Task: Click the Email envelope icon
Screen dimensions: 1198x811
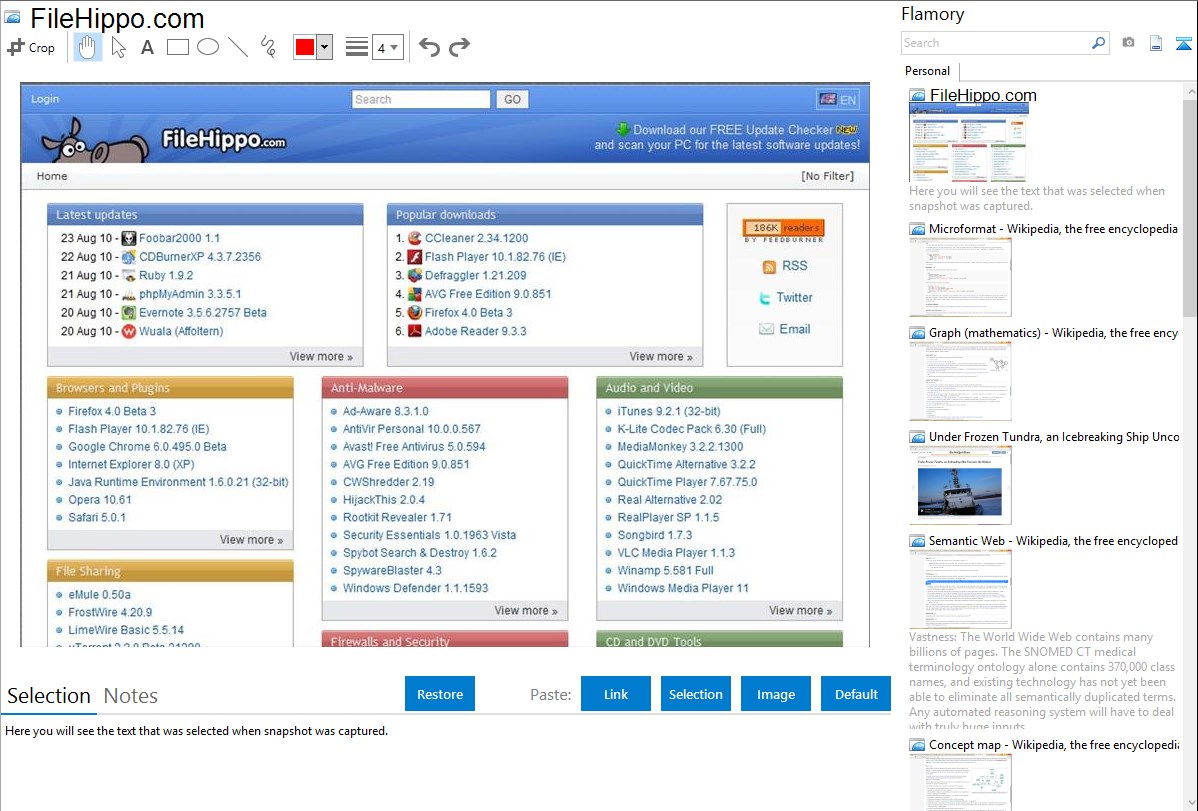Action: pos(766,329)
